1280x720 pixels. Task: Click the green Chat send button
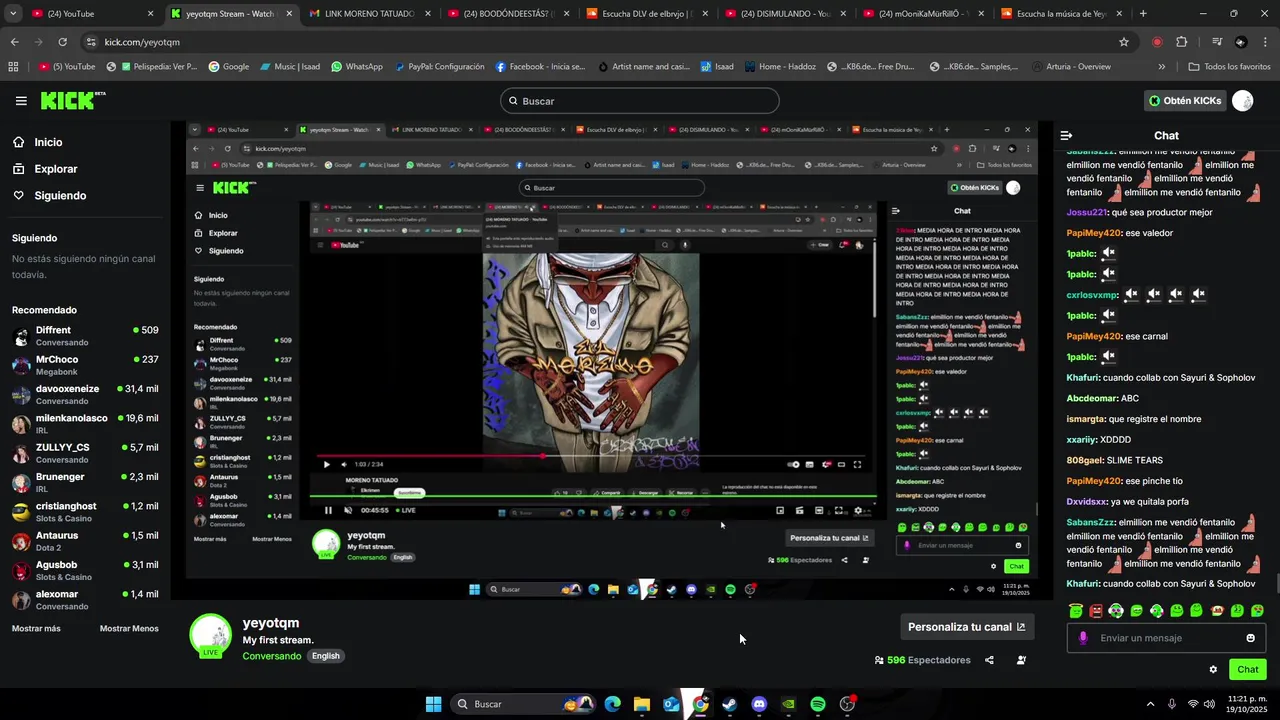[1248, 670]
